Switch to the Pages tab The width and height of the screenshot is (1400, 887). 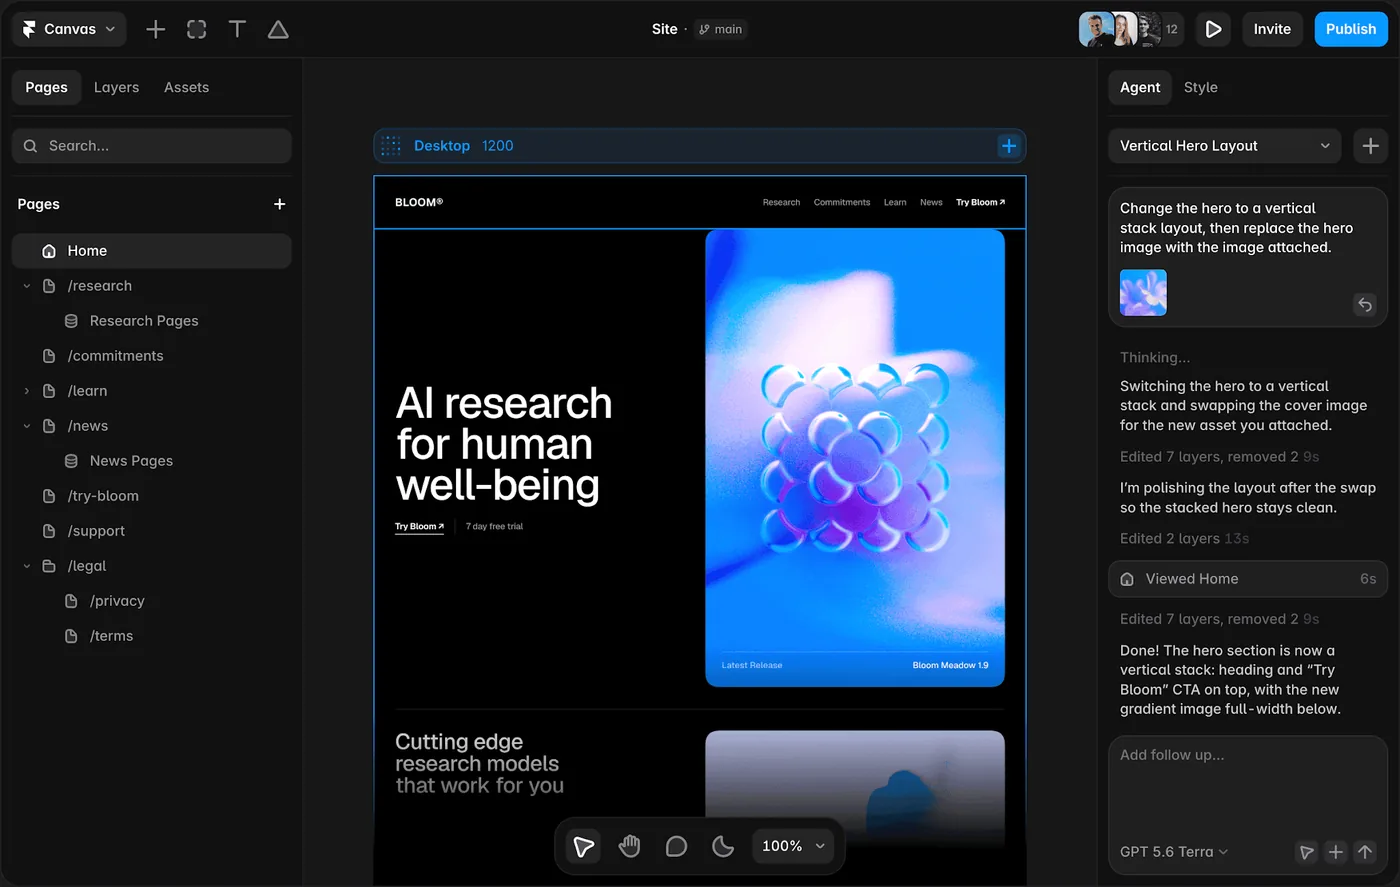coord(46,87)
